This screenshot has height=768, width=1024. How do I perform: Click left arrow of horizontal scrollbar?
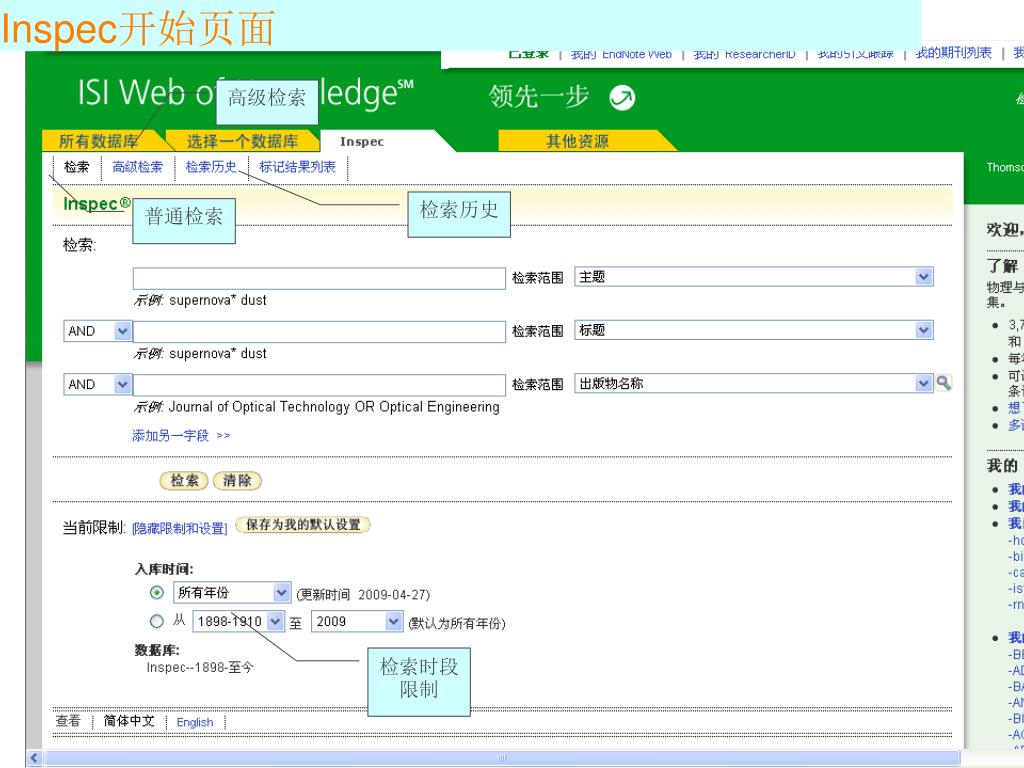[35, 758]
